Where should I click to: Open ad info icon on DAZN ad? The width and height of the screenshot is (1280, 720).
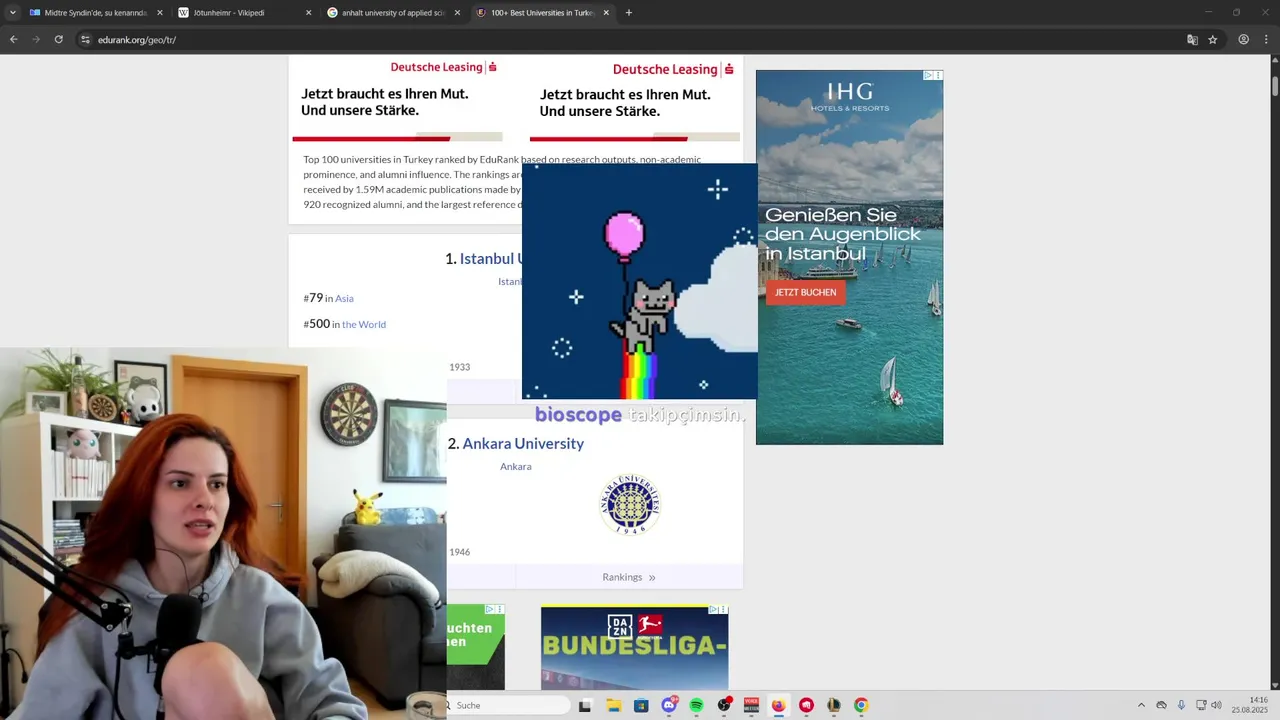tap(714, 609)
